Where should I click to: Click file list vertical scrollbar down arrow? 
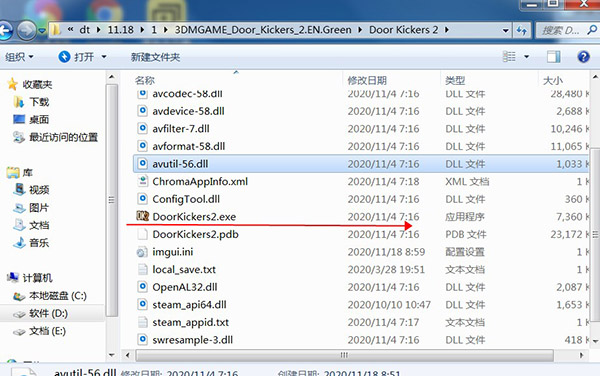(595, 340)
